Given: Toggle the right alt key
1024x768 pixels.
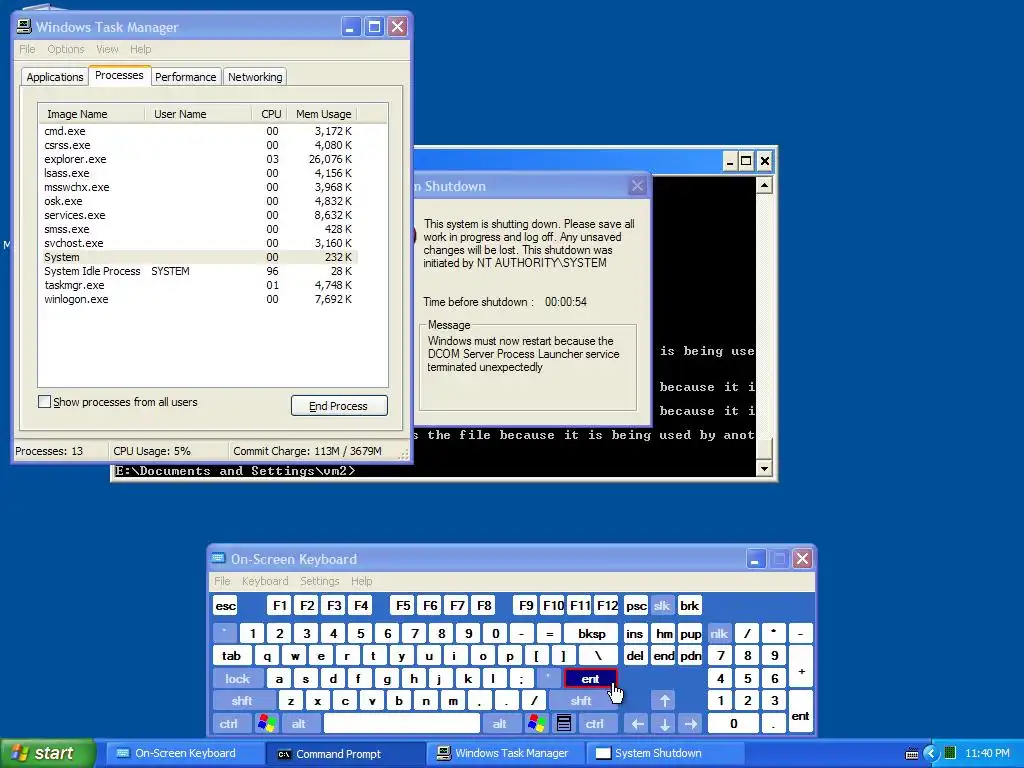Looking at the screenshot, I should click(500, 723).
